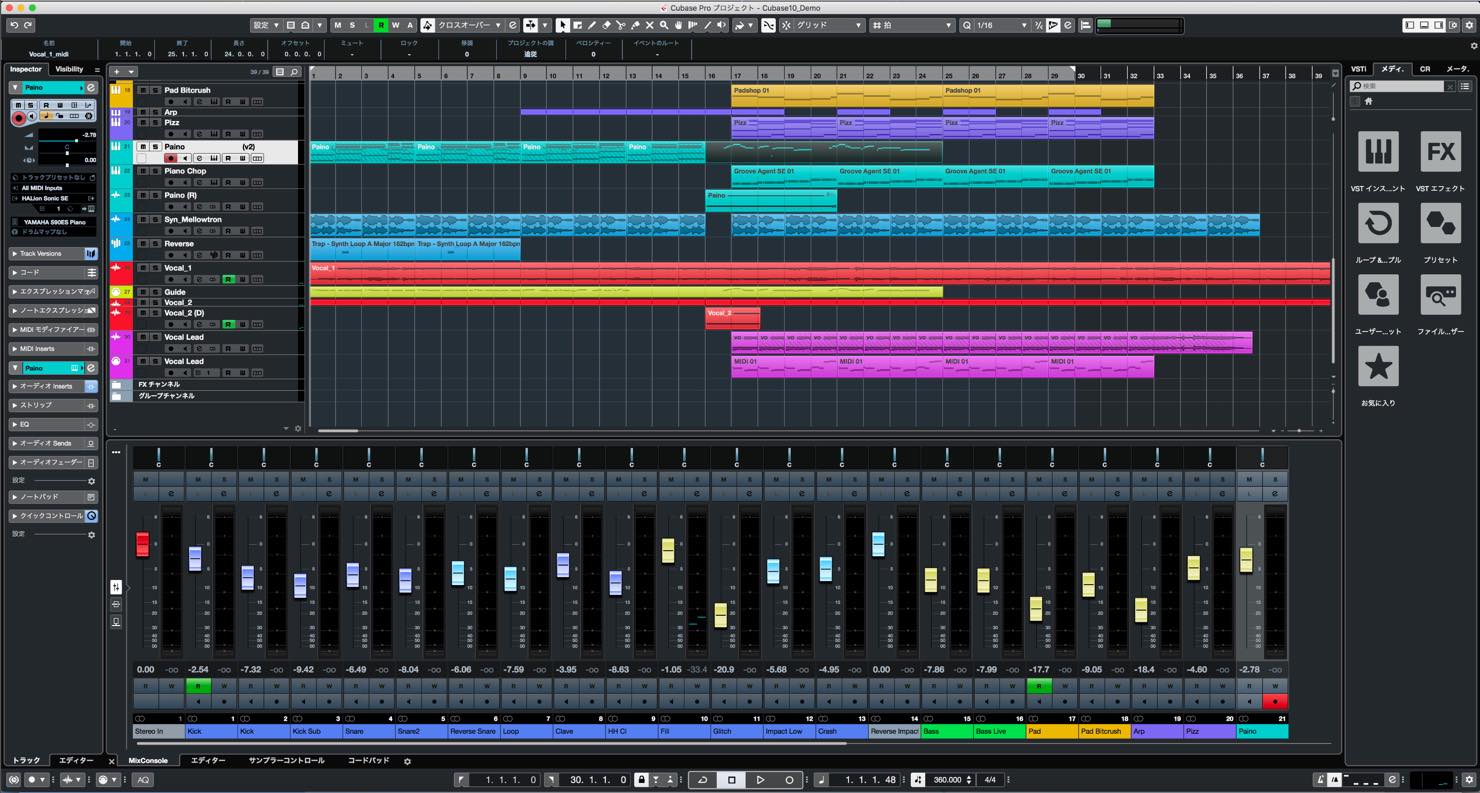Open the VSTi tab in right zone

coord(1359,69)
